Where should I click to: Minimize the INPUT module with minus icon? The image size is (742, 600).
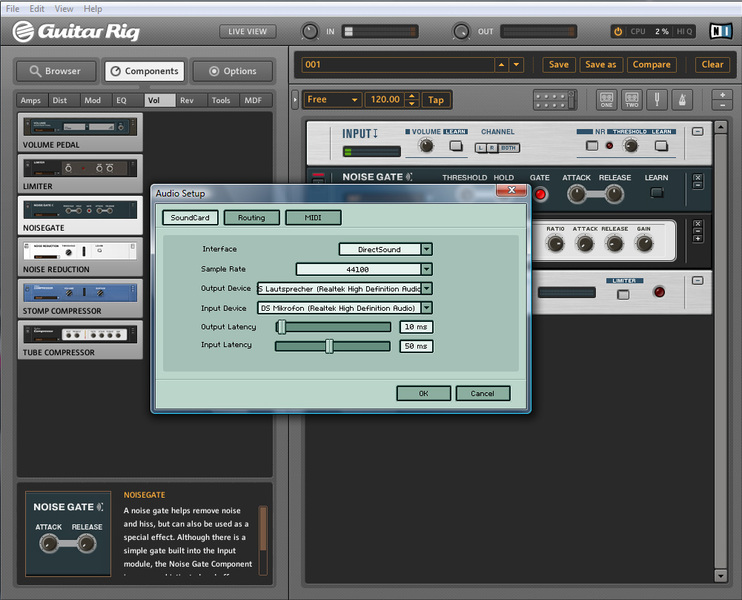pyautogui.click(x=698, y=132)
